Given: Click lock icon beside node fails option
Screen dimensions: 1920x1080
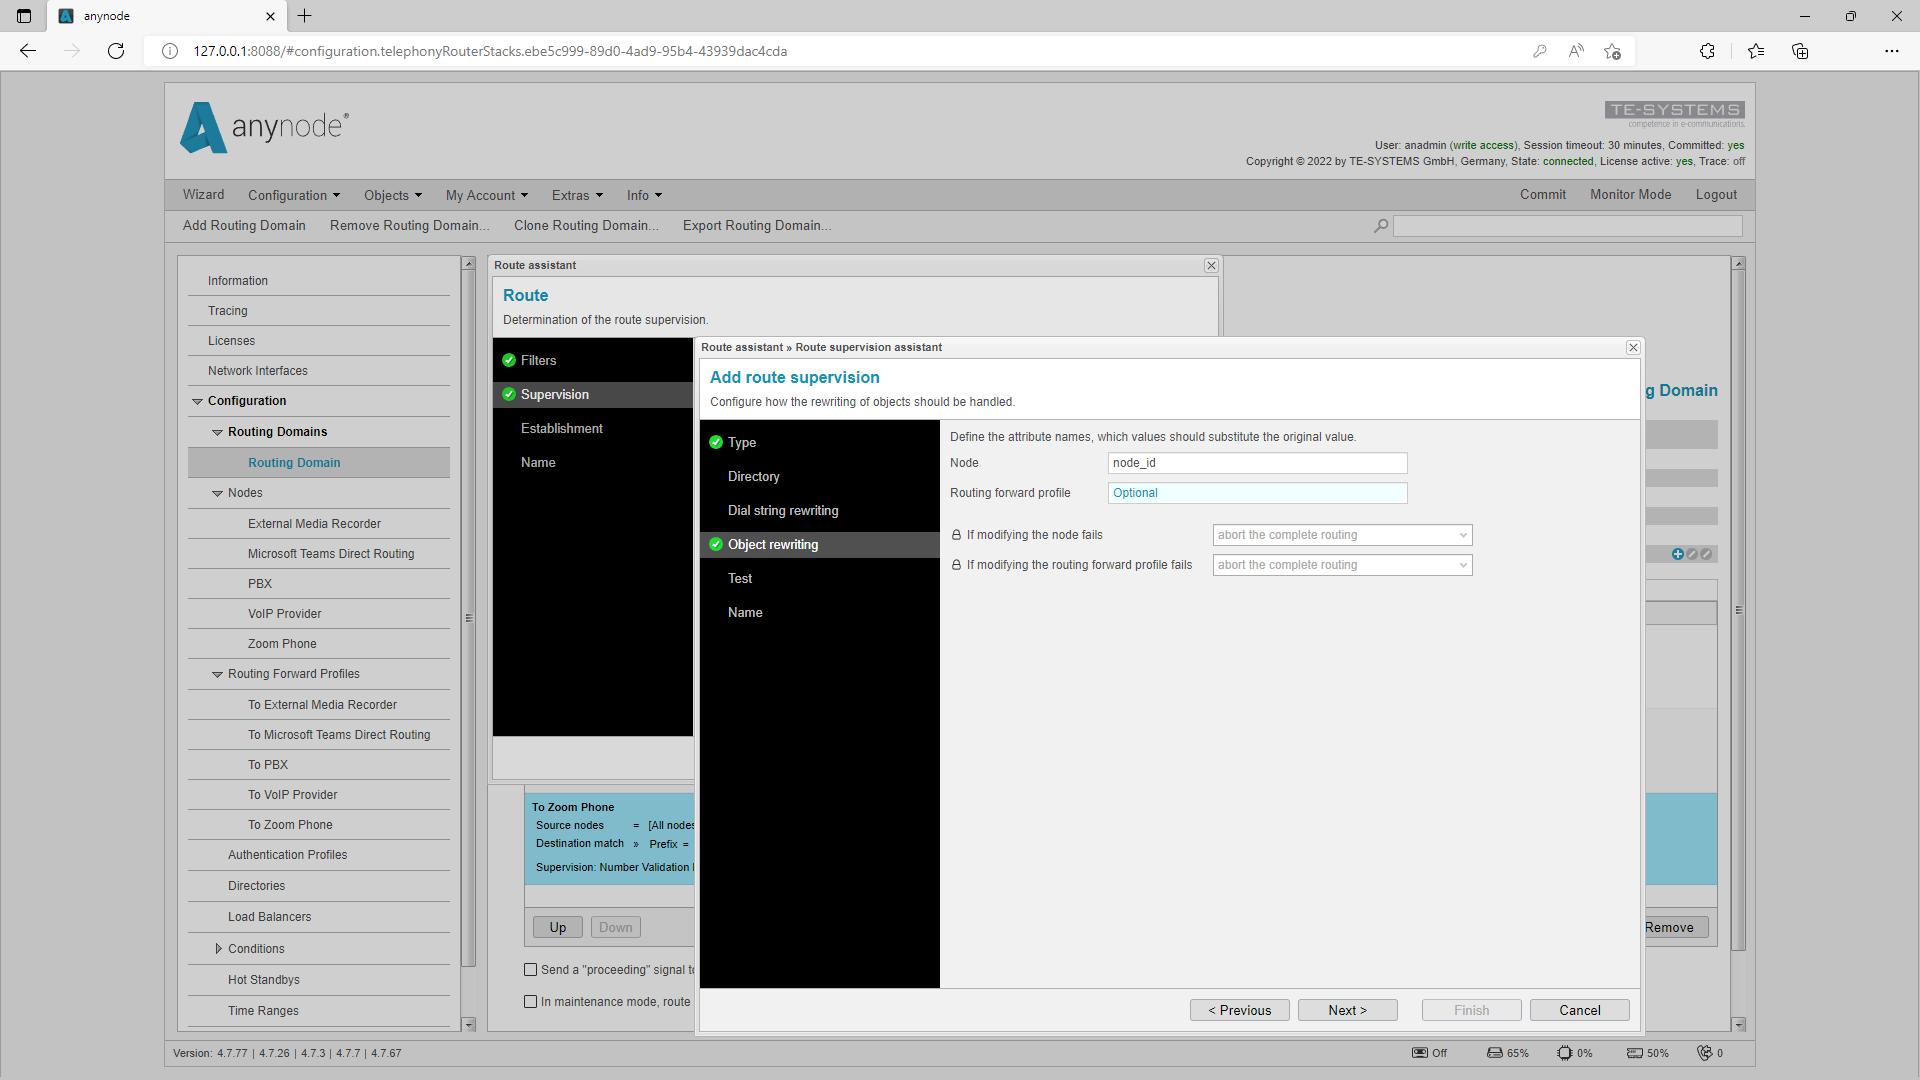Looking at the screenshot, I should click(956, 535).
